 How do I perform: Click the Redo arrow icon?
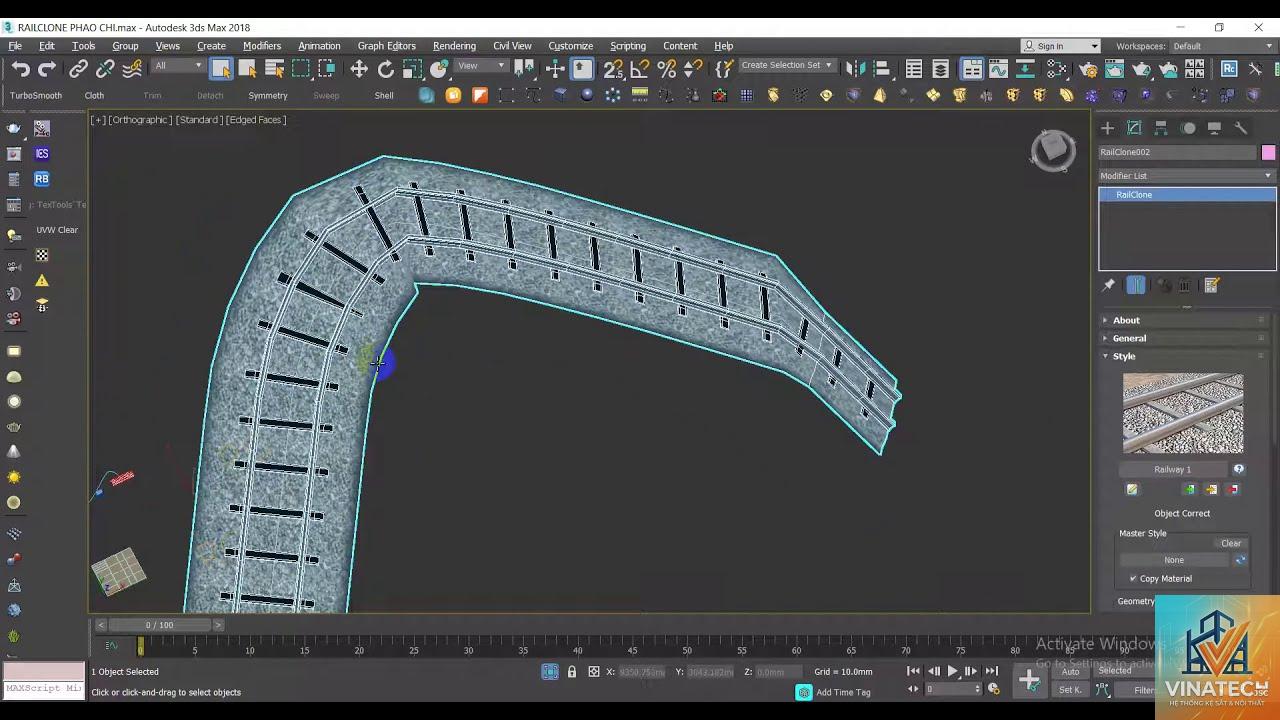pyautogui.click(x=47, y=69)
